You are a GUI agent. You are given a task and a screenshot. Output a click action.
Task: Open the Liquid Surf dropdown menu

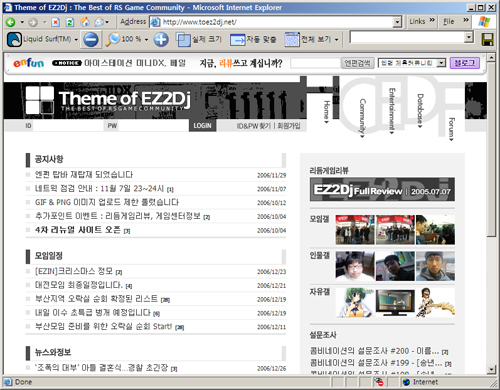76,40
